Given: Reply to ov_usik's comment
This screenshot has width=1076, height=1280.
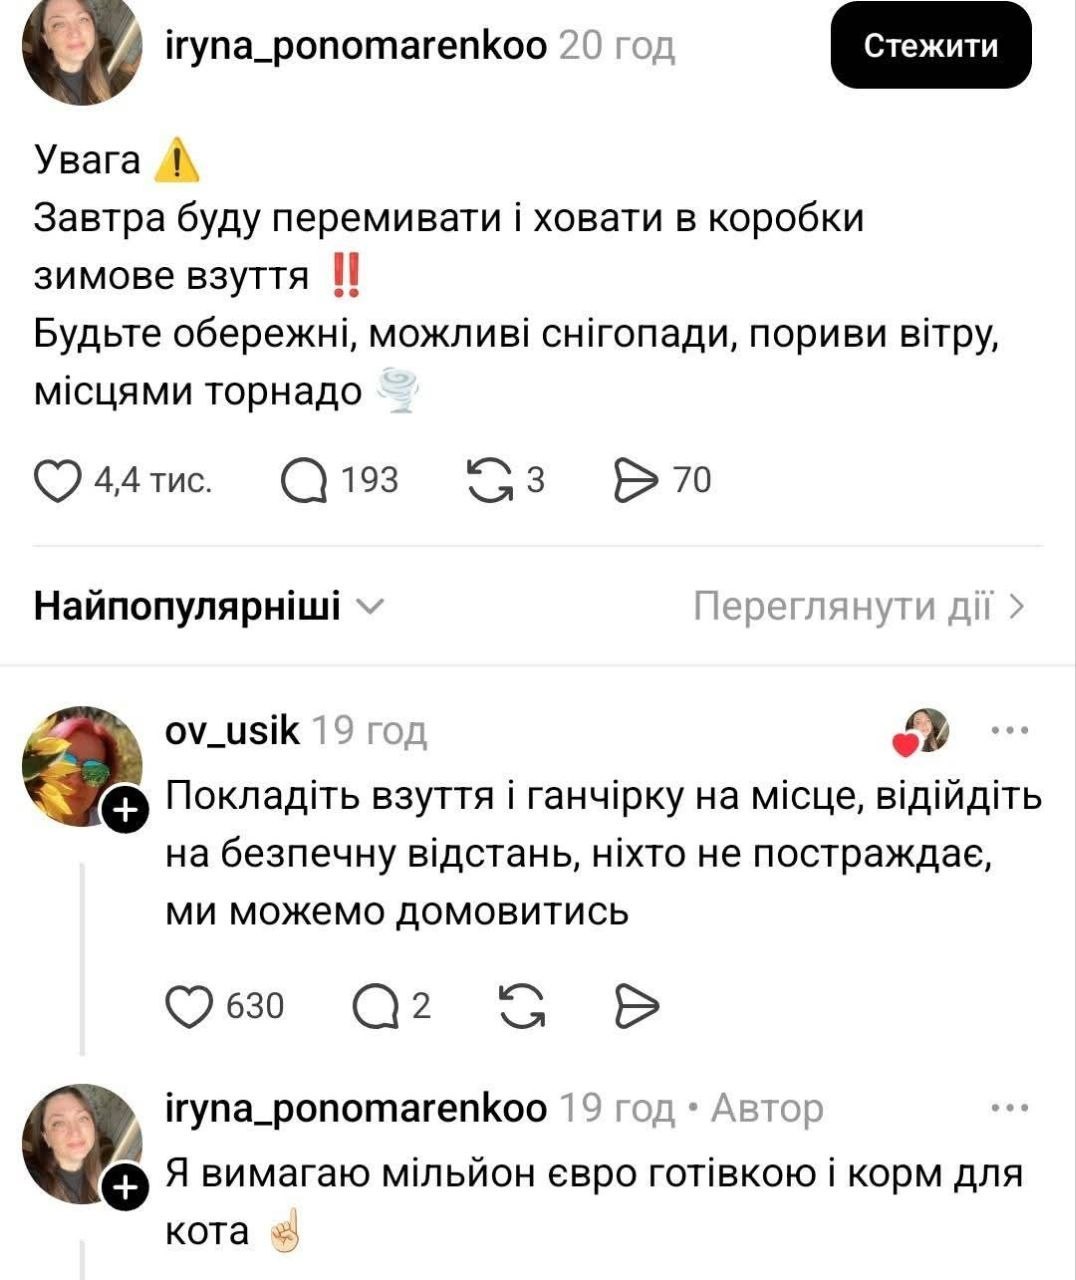Looking at the screenshot, I should click(x=375, y=1006).
